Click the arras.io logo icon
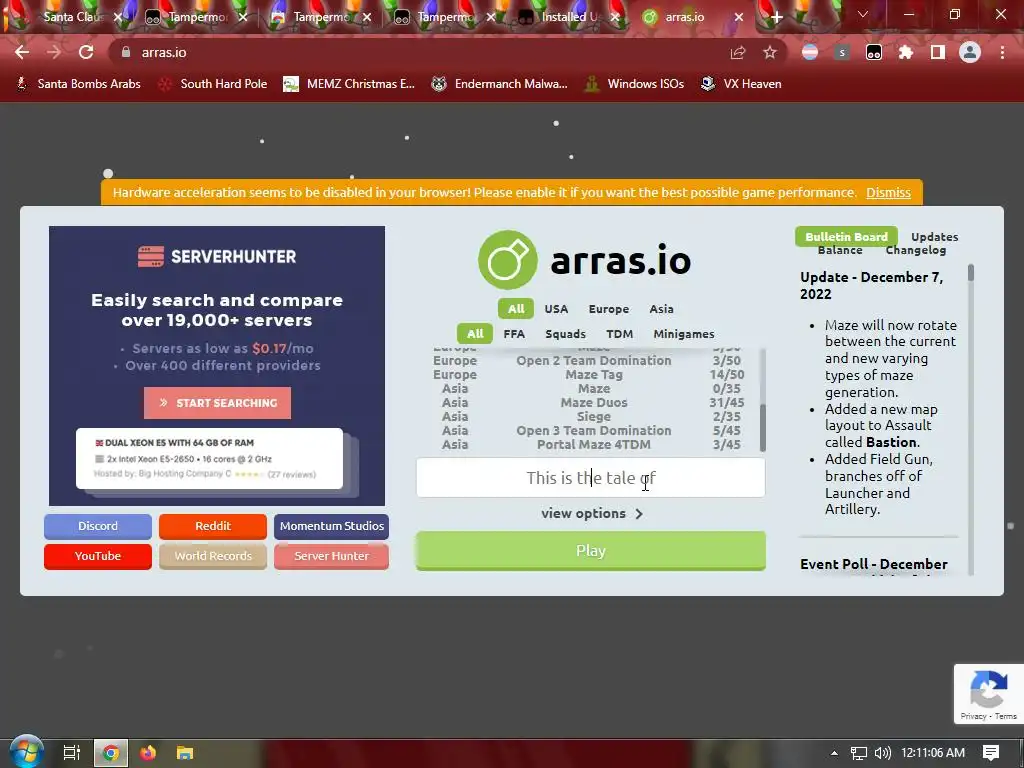 tap(507, 260)
